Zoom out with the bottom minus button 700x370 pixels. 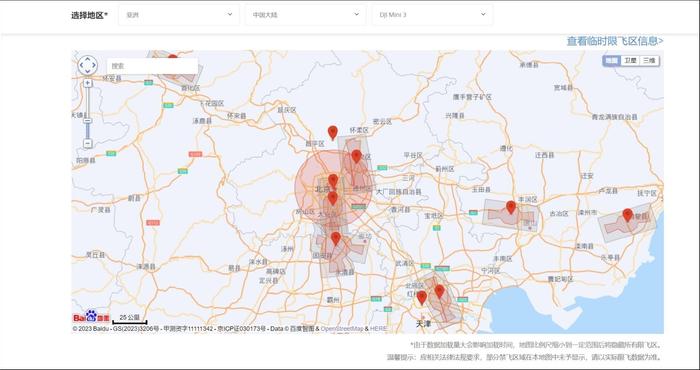click(x=88, y=144)
